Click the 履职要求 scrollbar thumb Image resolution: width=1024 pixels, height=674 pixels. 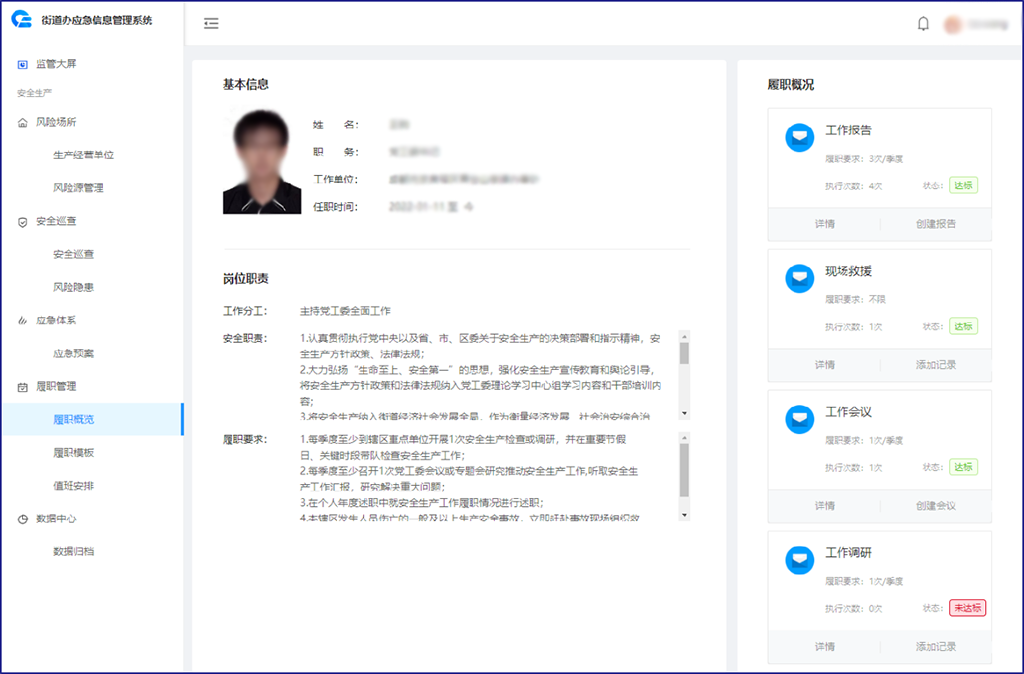pos(684,470)
